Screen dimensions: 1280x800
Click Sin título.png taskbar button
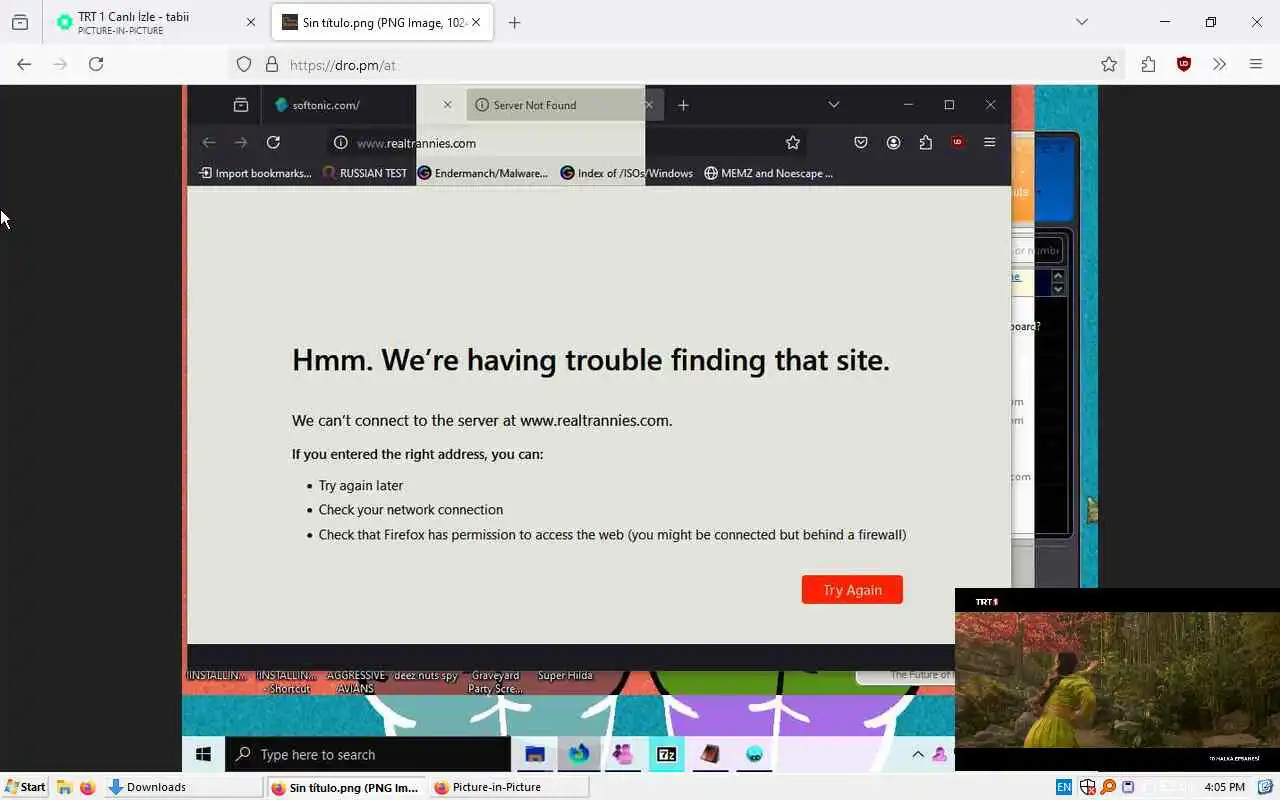tap(345, 787)
